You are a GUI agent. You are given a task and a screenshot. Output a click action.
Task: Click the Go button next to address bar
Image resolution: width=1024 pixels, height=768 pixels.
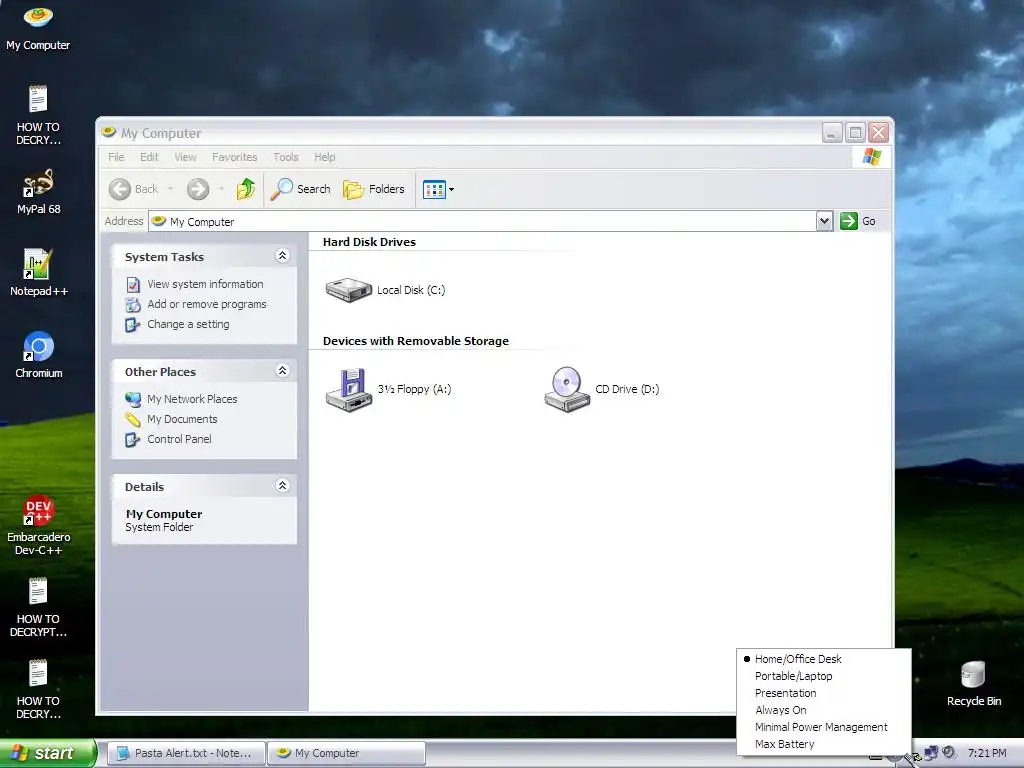click(857, 221)
